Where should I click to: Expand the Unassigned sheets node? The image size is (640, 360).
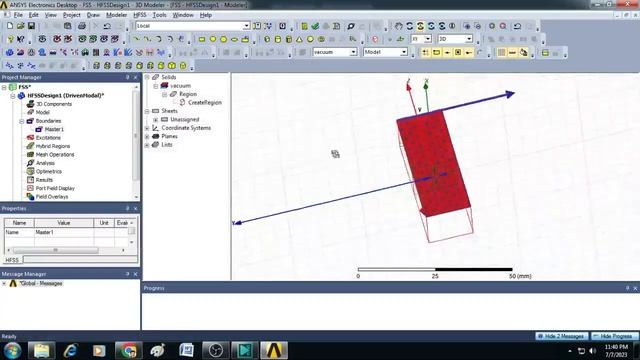pyautogui.click(x=156, y=120)
